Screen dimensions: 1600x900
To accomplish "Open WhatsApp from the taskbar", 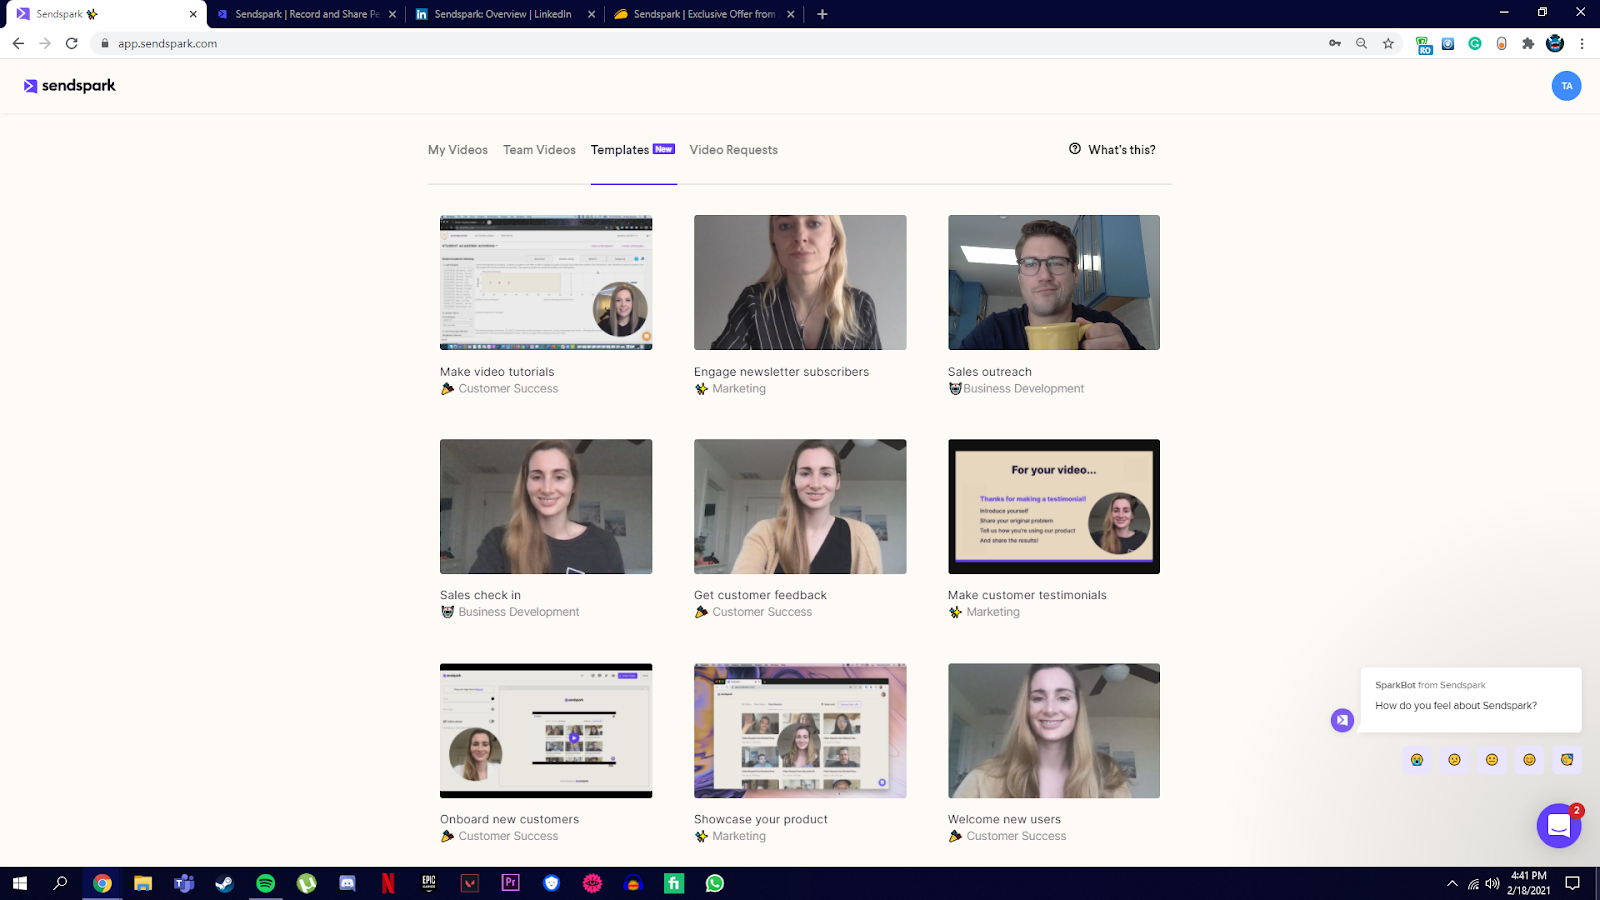I will pos(715,883).
